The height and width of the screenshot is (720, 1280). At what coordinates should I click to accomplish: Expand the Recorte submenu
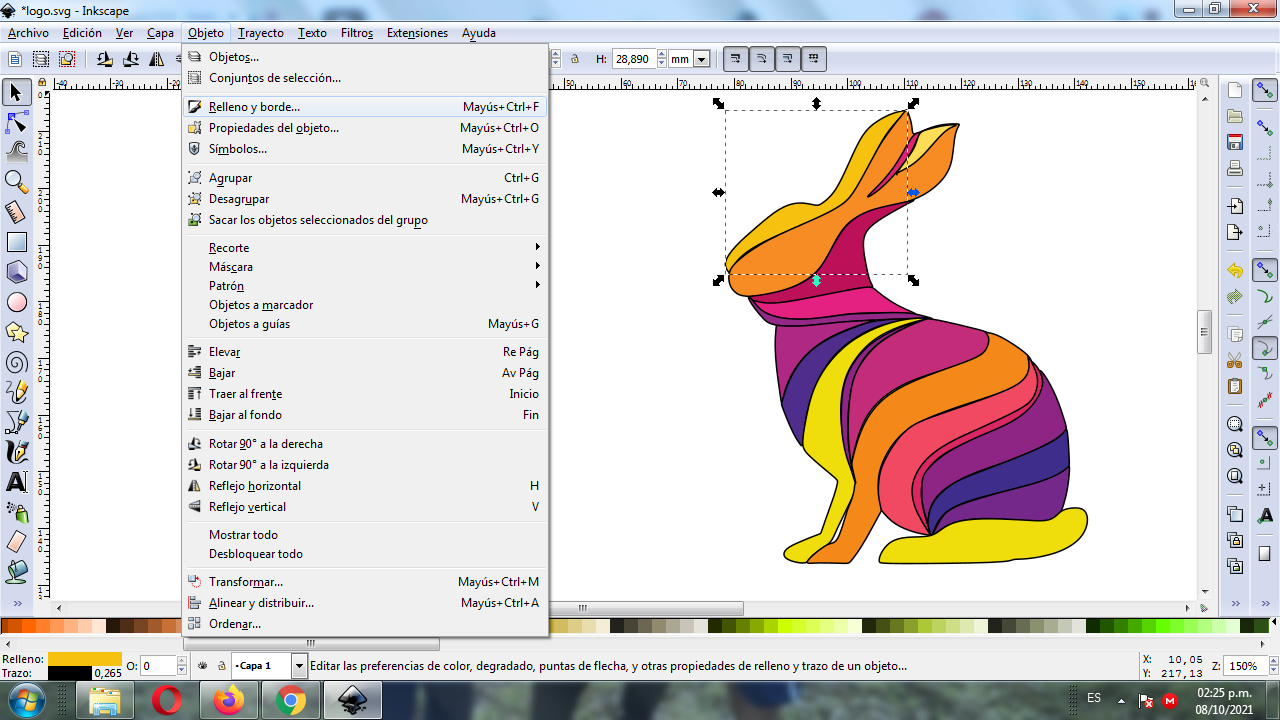coord(365,248)
